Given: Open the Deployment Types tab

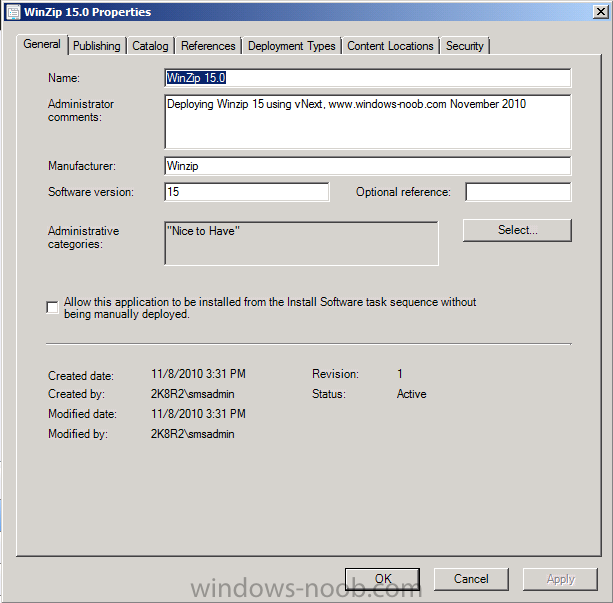Looking at the screenshot, I should [292, 46].
